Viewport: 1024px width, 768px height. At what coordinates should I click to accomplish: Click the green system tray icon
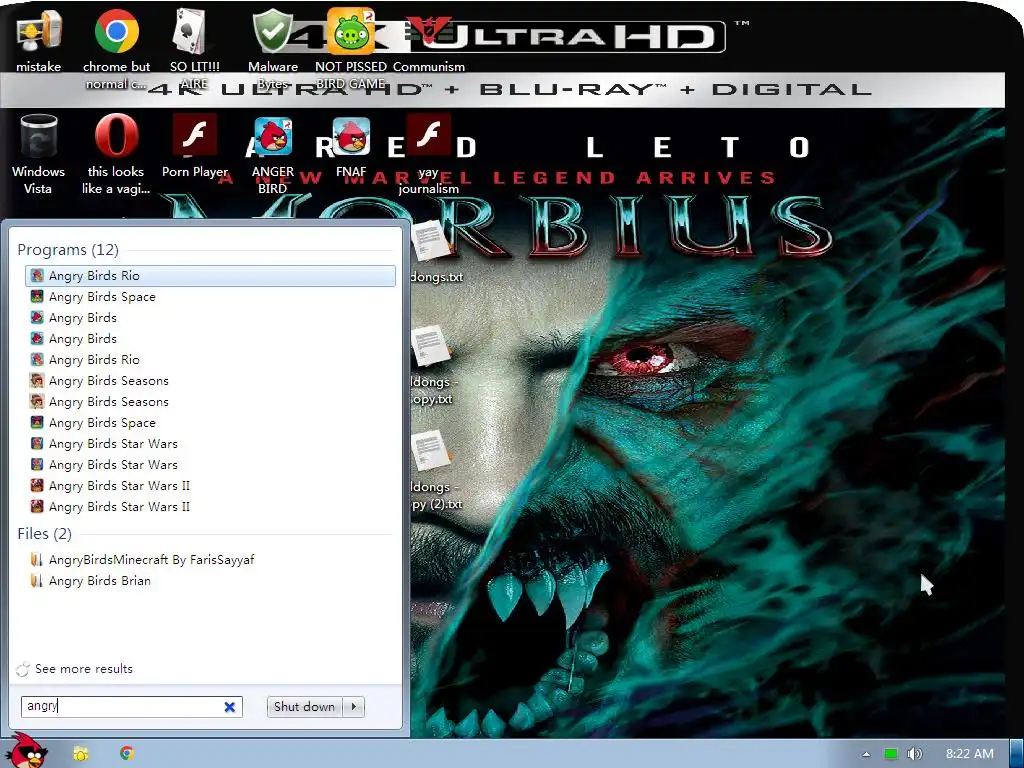click(x=891, y=754)
